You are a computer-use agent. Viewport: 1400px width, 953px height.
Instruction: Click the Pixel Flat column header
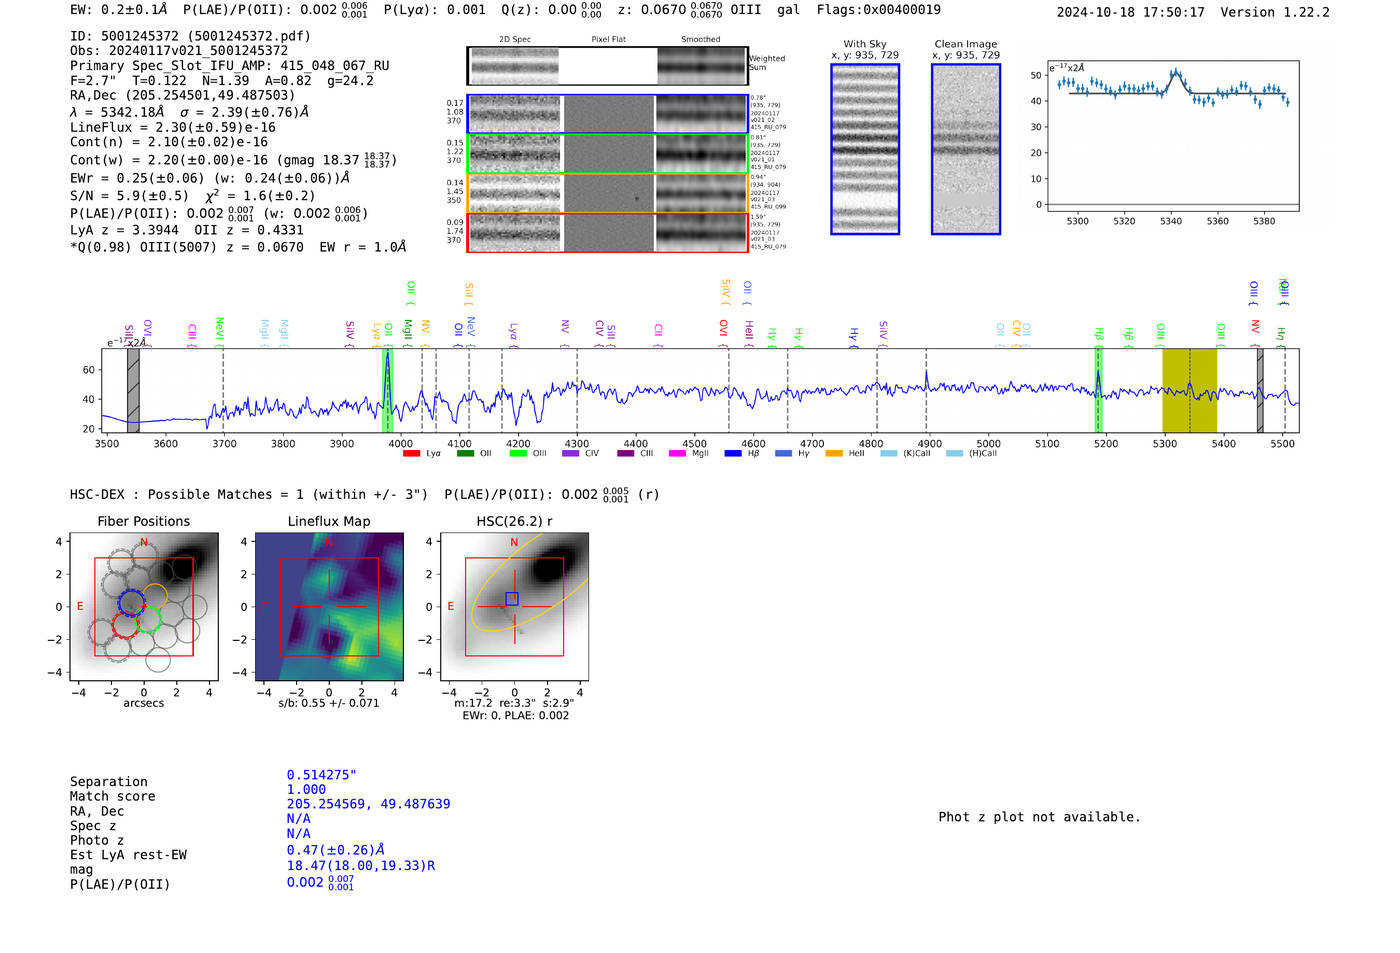[608, 40]
